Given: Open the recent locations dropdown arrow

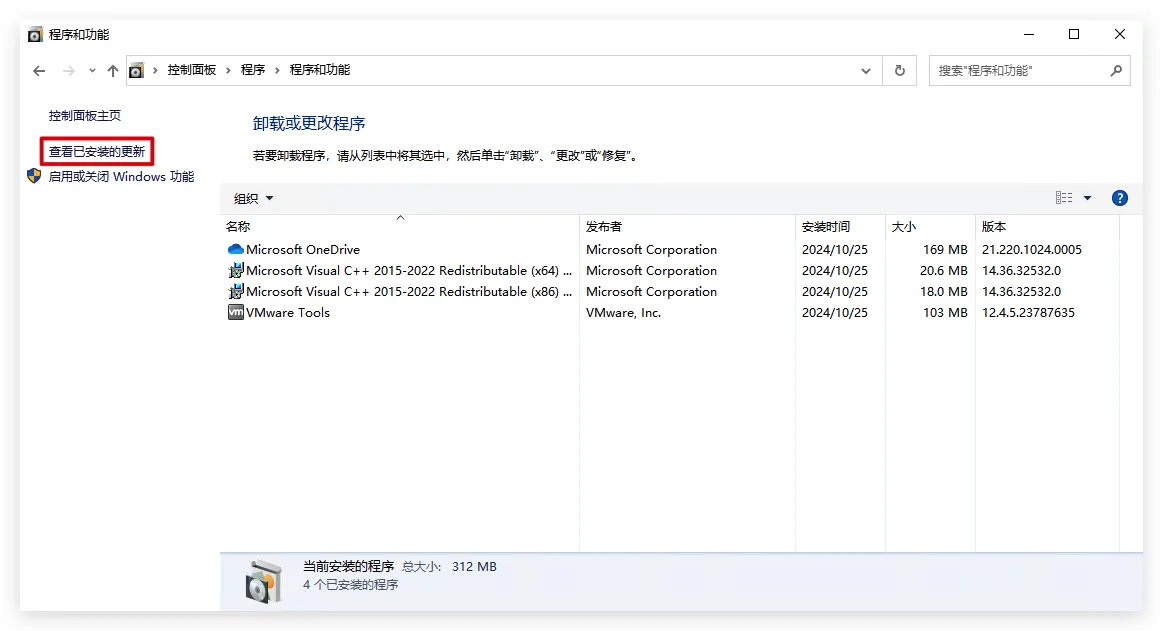Looking at the screenshot, I should click(x=92, y=71).
